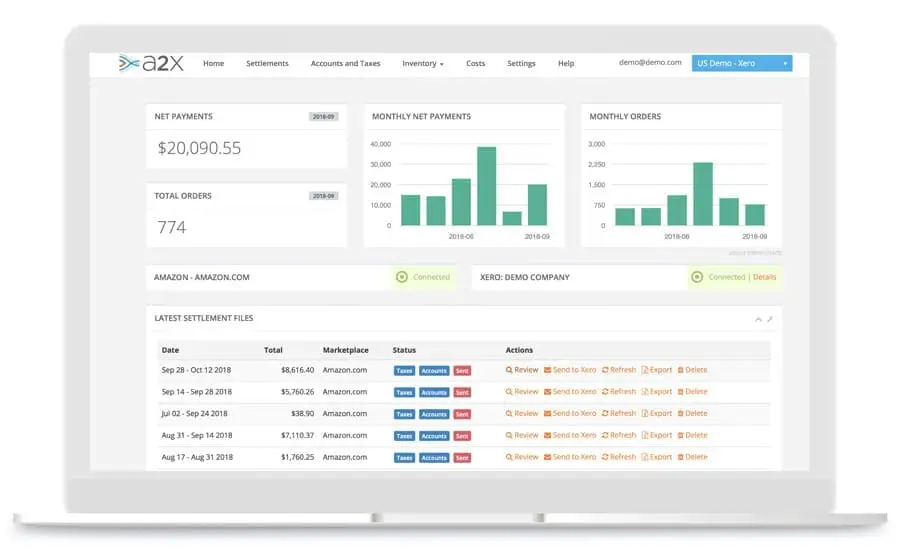Image resolution: width=900 pixels, height=553 pixels.
Task: Click the Amazon connected status icon
Action: [402, 277]
